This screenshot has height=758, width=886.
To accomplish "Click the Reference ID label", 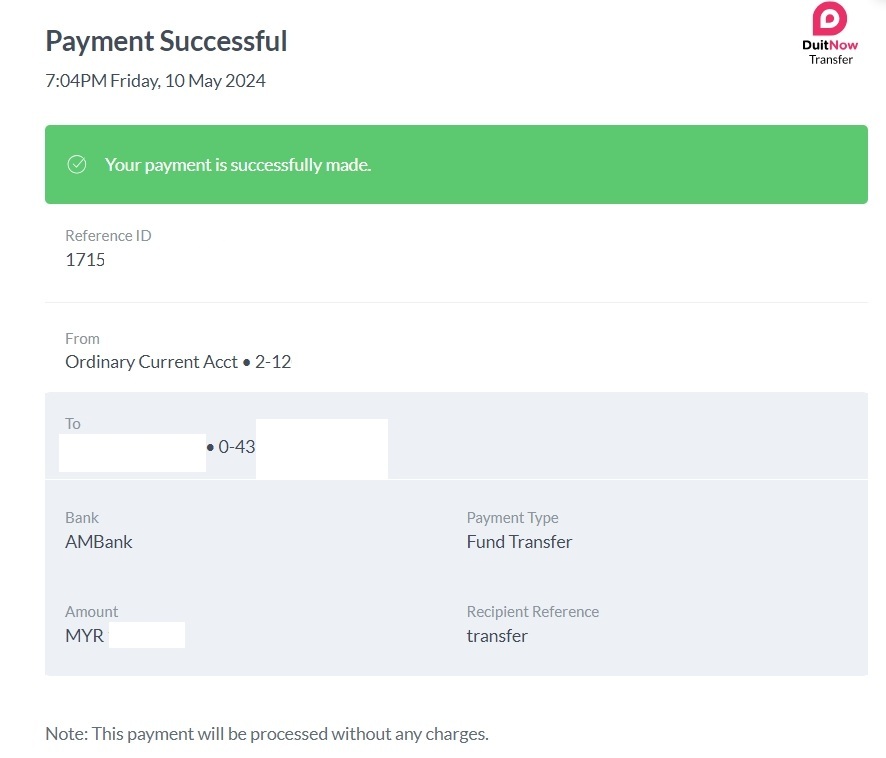I will (x=108, y=236).
